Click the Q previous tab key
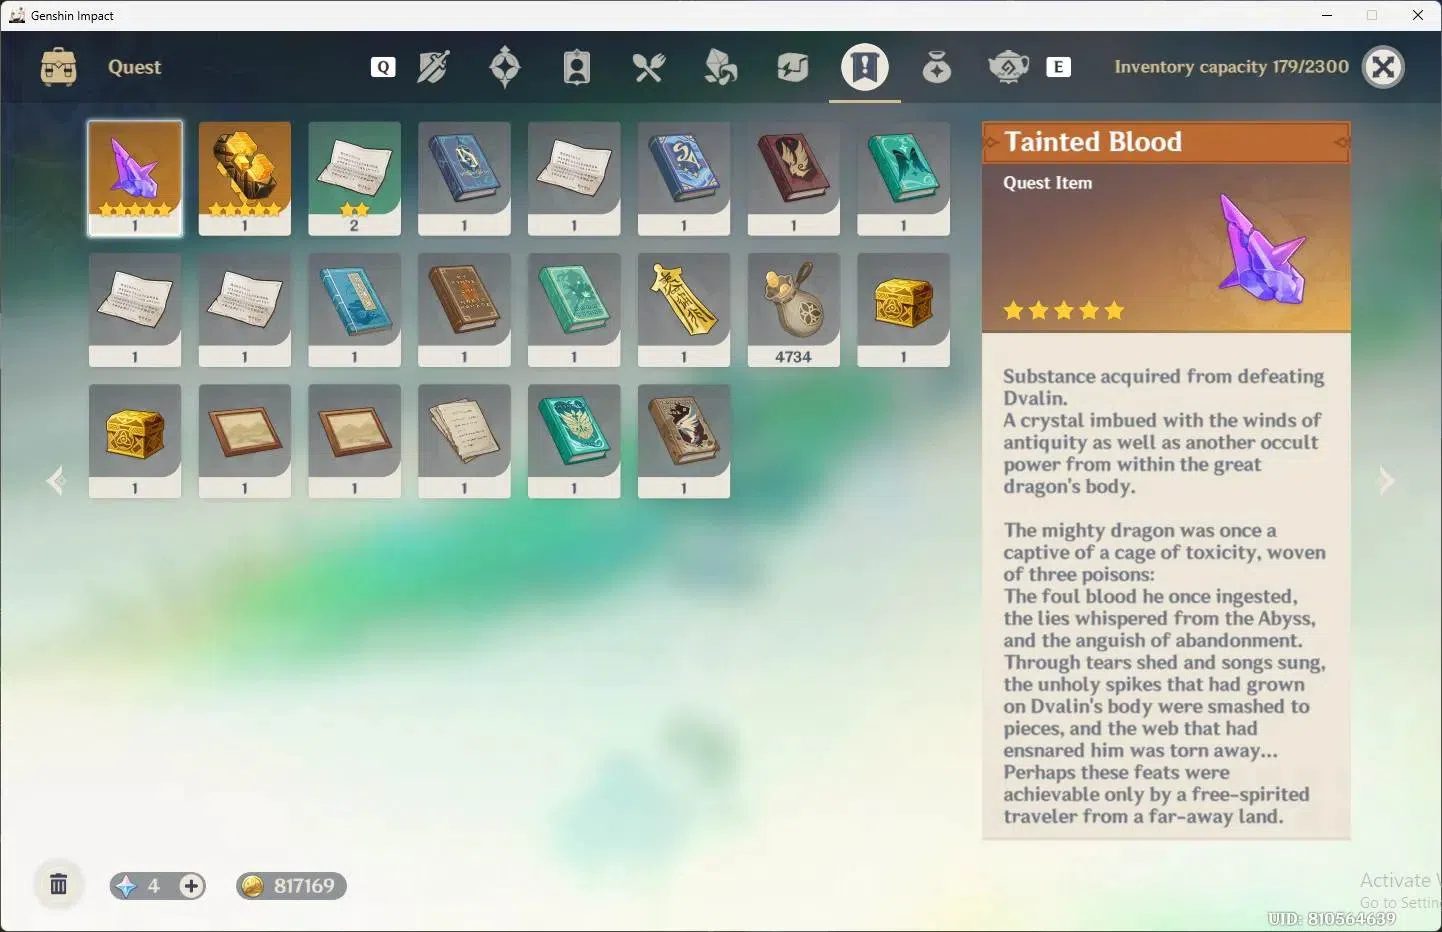Image resolution: width=1442 pixels, height=932 pixels. pos(383,67)
